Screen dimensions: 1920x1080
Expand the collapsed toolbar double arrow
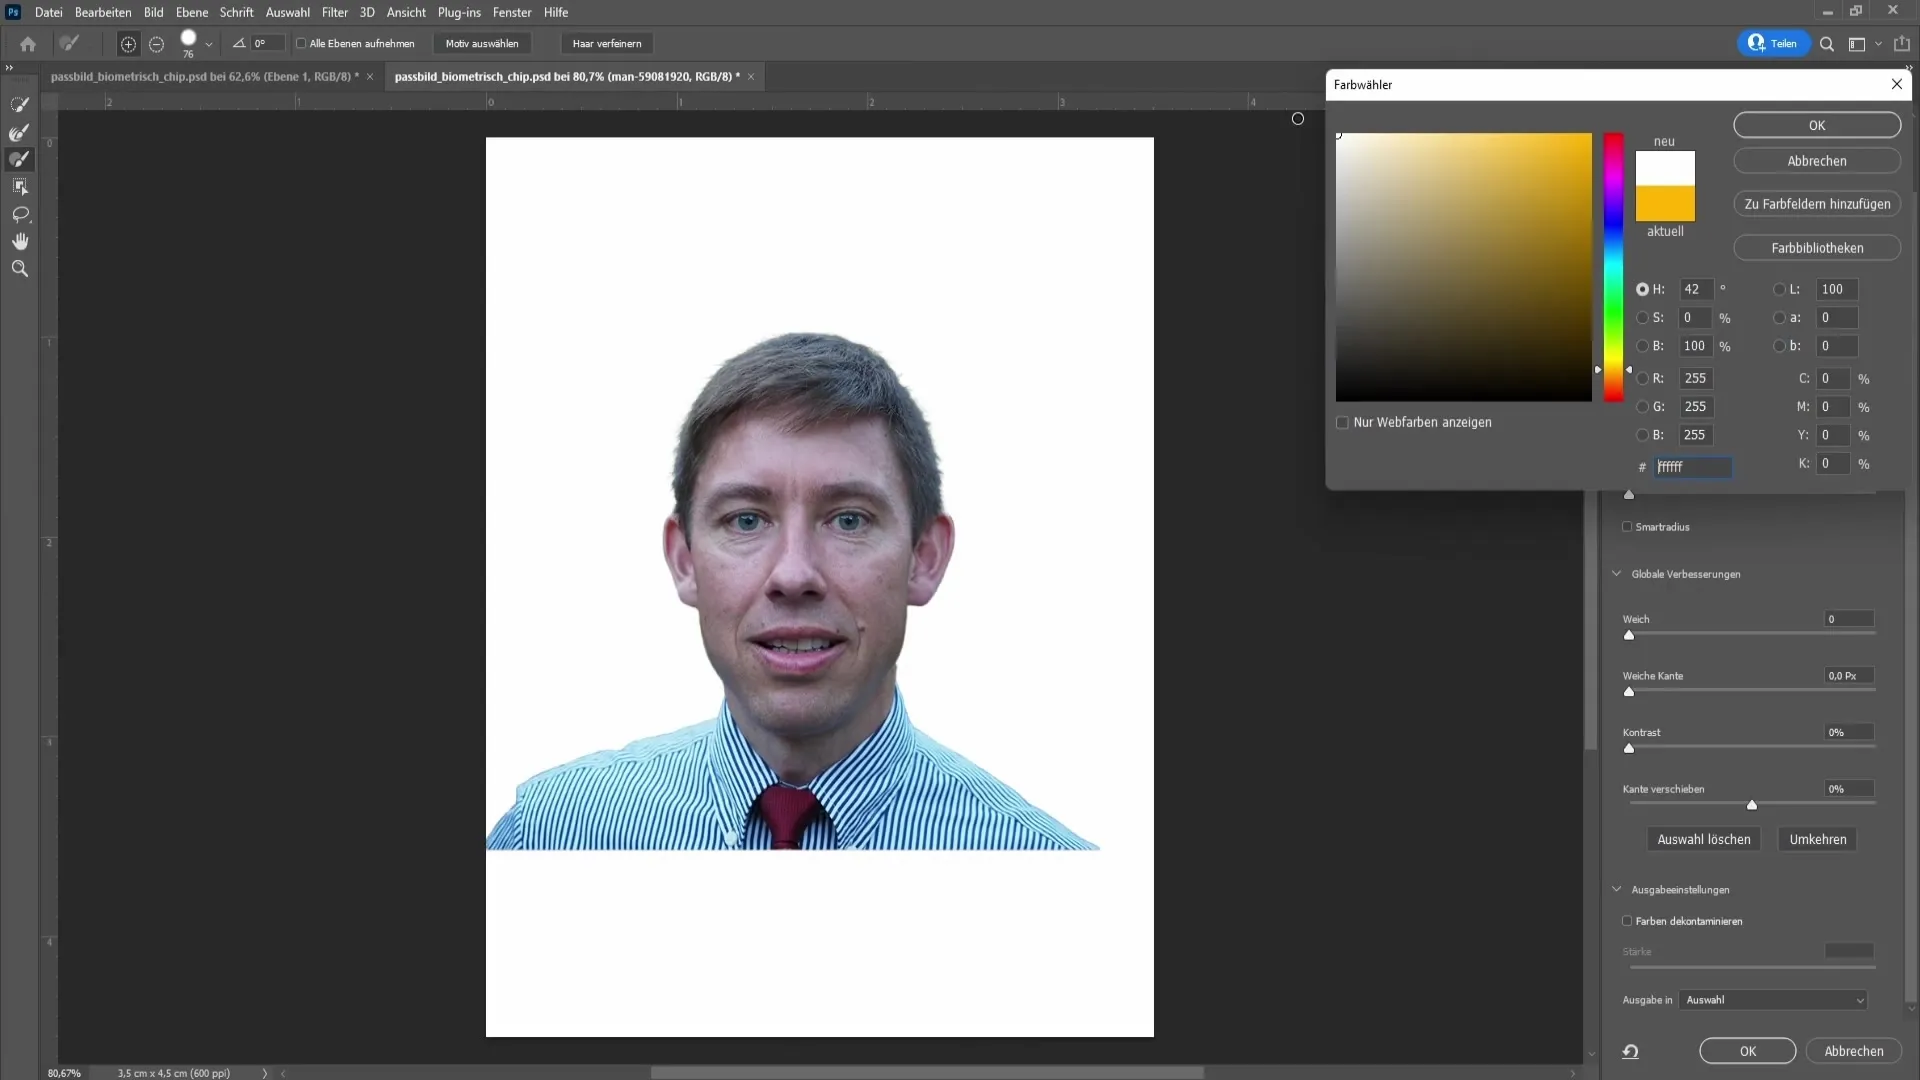click(9, 68)
